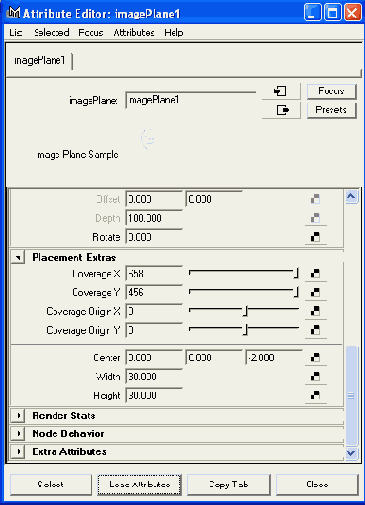This screenshot has width=365, height=505.
Task: Click the map button beside Center
Action: tap(315, 358)
